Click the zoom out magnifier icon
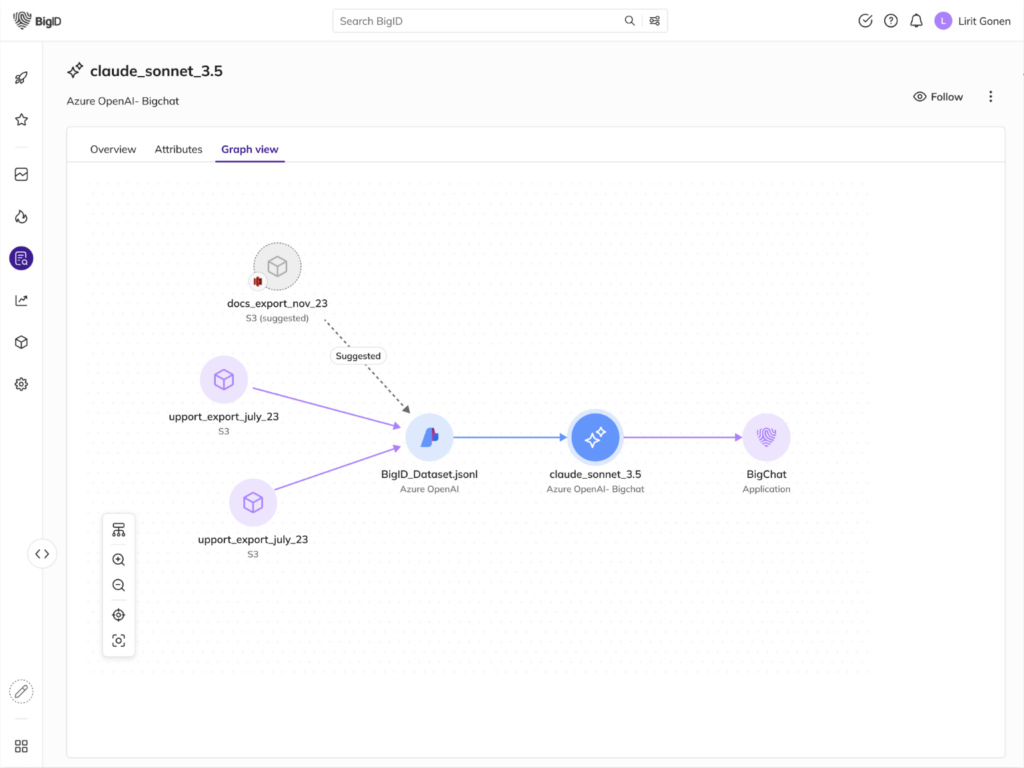 click(x=118, y=586)
